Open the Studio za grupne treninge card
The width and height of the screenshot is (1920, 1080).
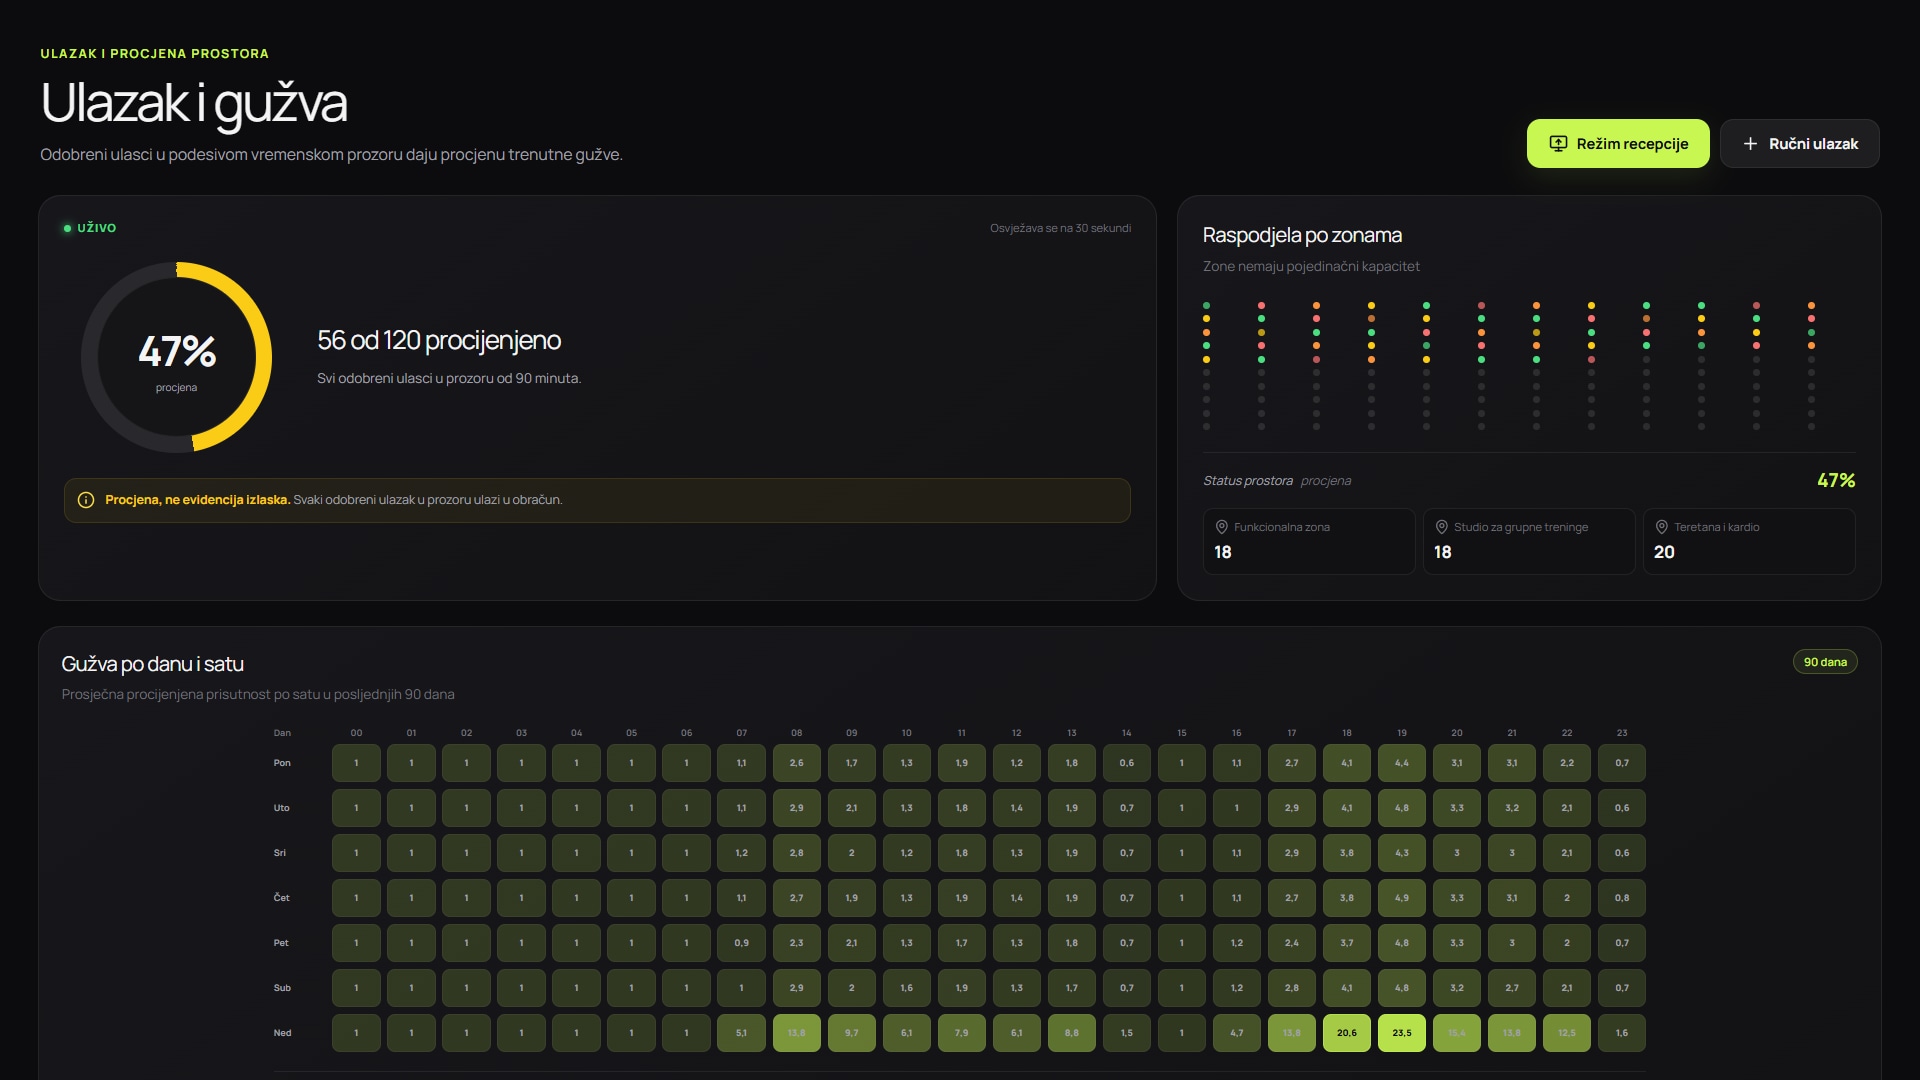(x=1529, y=541)
